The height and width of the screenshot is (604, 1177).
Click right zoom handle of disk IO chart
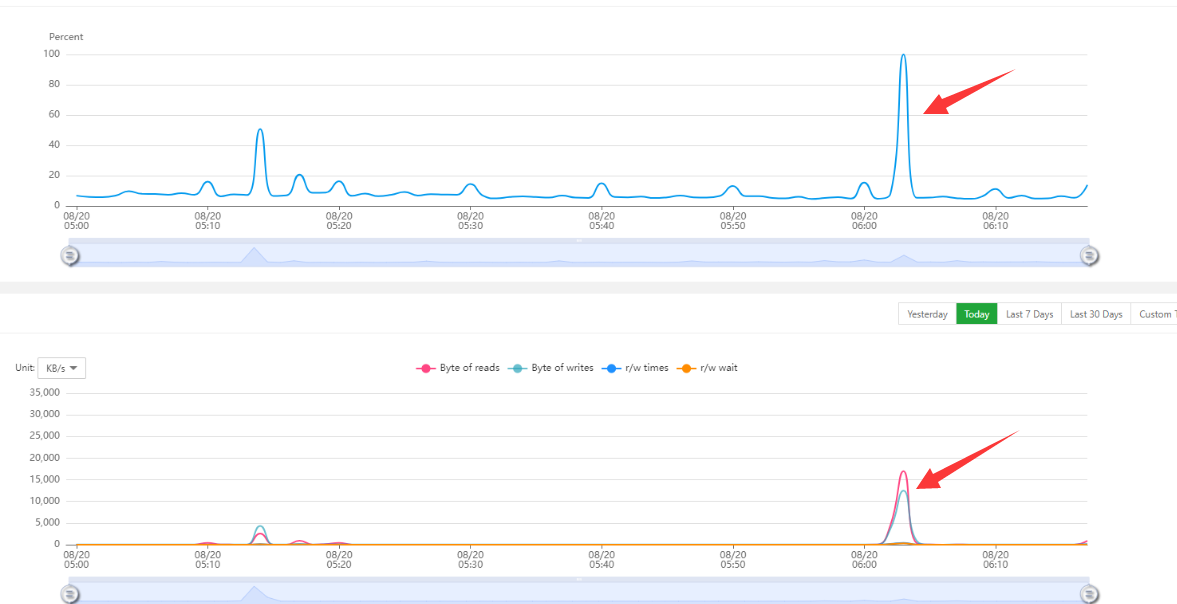1089,595
